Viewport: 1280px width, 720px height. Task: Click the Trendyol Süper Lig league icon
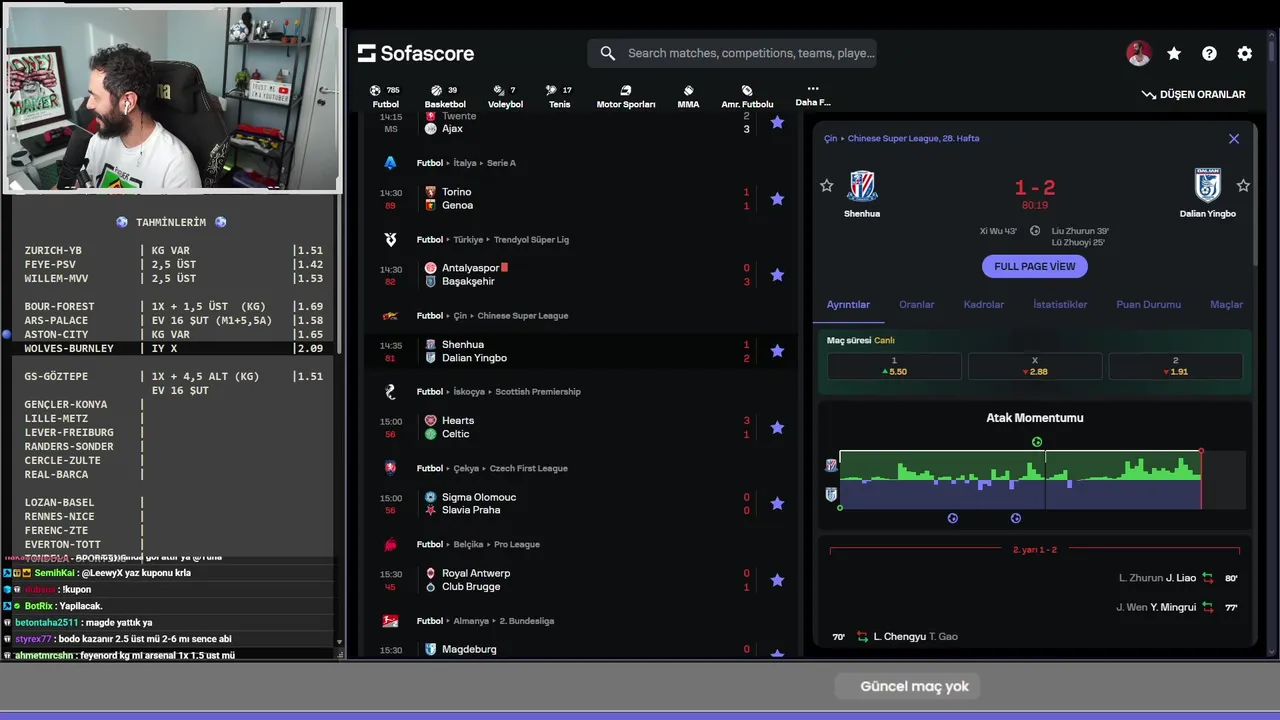(390, 240)
